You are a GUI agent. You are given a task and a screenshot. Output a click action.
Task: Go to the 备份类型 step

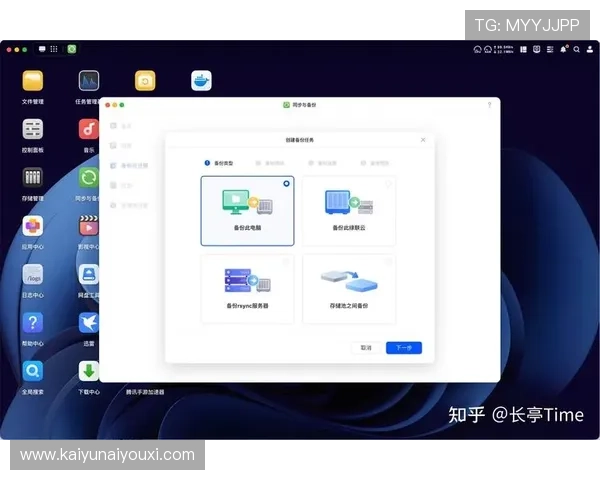[x=219, y=163]
